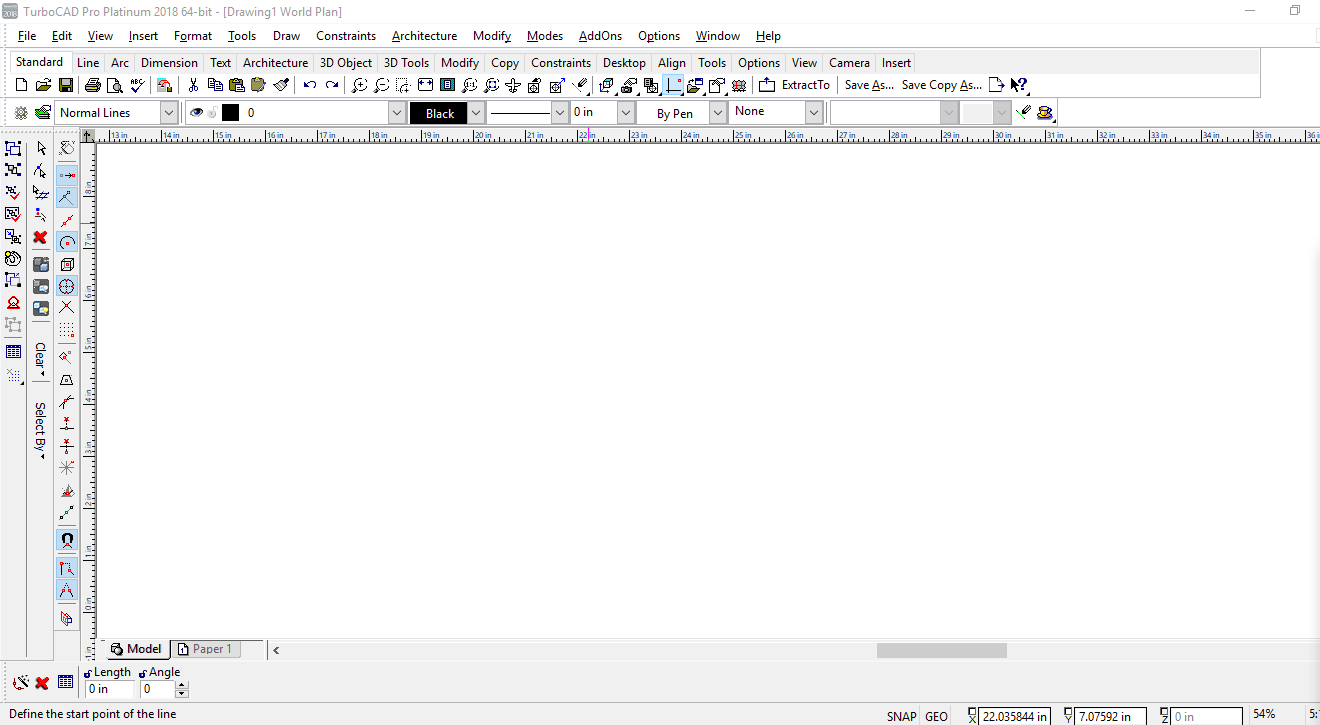1320x725 pixels.
Task: Click the left scroll arrow beside Paper 1
Action: (x=276, y=650)
